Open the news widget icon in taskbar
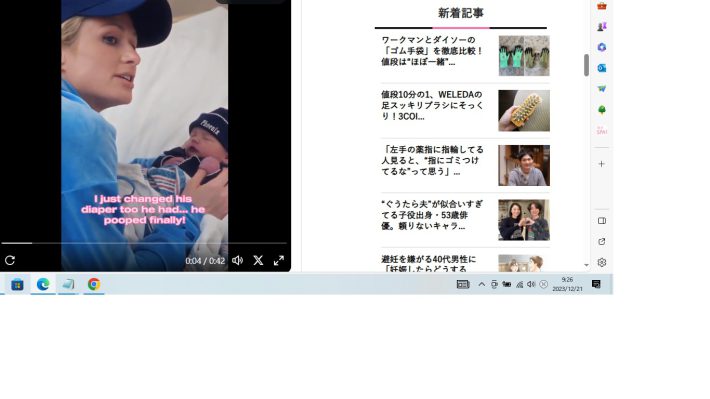Image resolution: width=710 pixels, height=399 pixels. [x=463, y=284]
